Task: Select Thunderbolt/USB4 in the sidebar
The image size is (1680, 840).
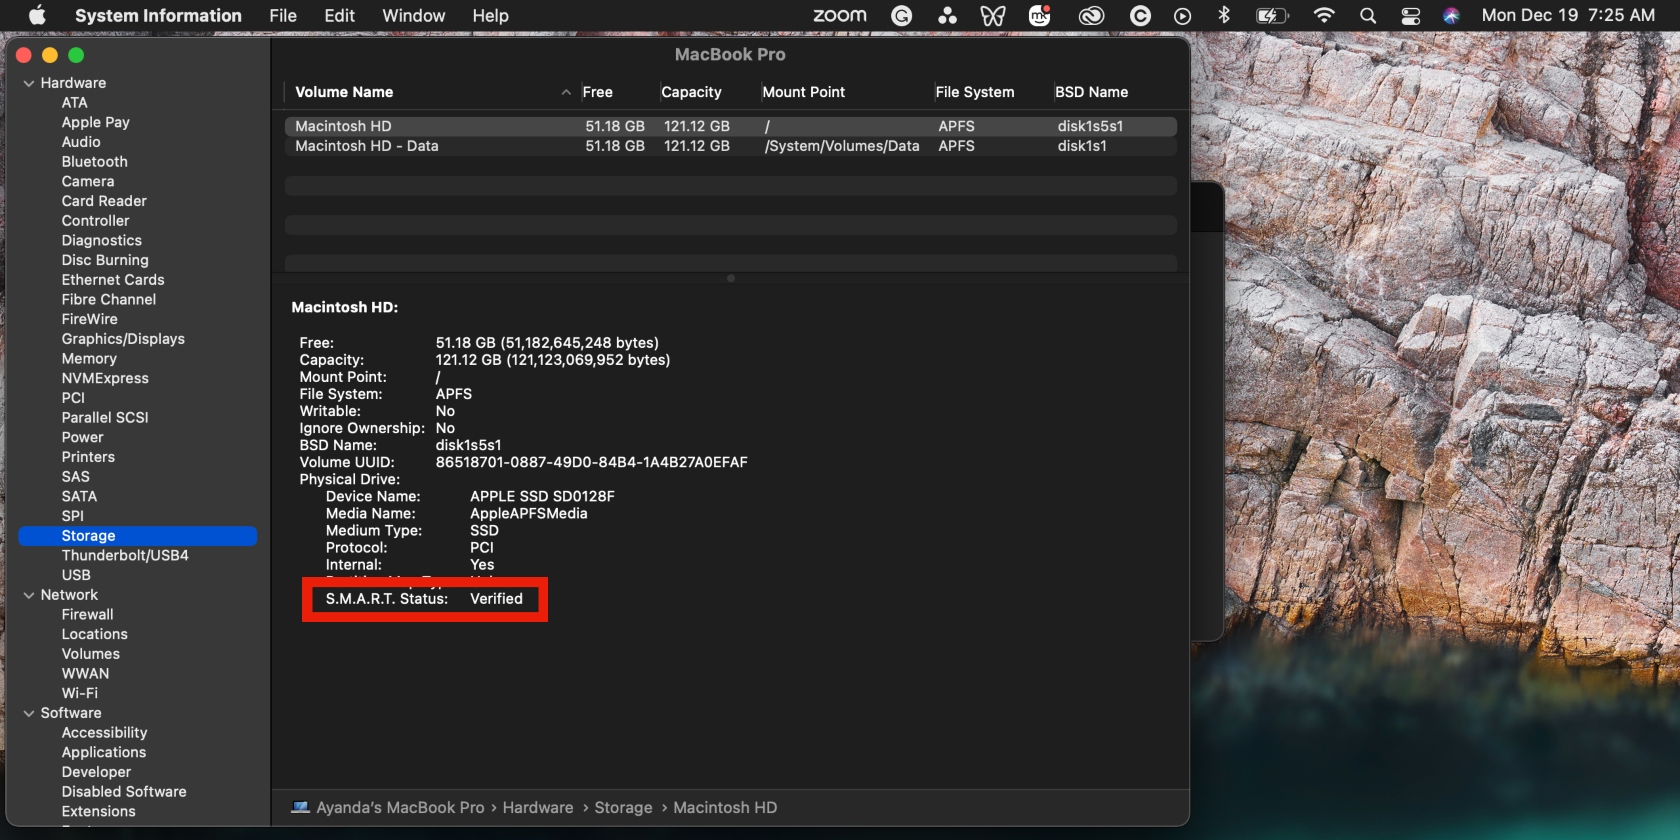Action: click(x=125, y=555)
